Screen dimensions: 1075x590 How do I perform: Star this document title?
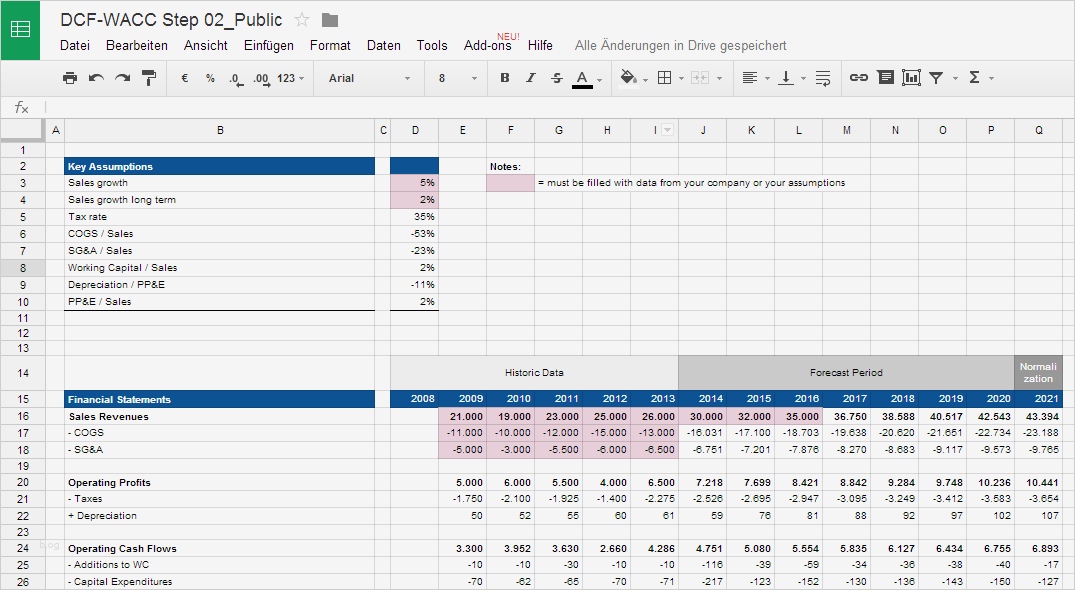[302, 20]
